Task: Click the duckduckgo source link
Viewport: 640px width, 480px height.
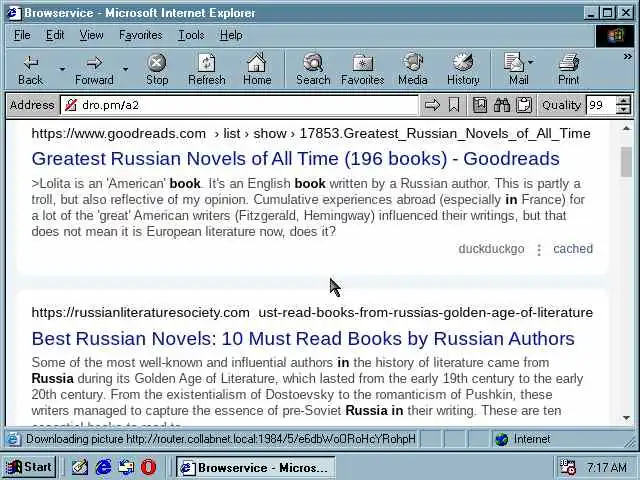Action: 491,249
